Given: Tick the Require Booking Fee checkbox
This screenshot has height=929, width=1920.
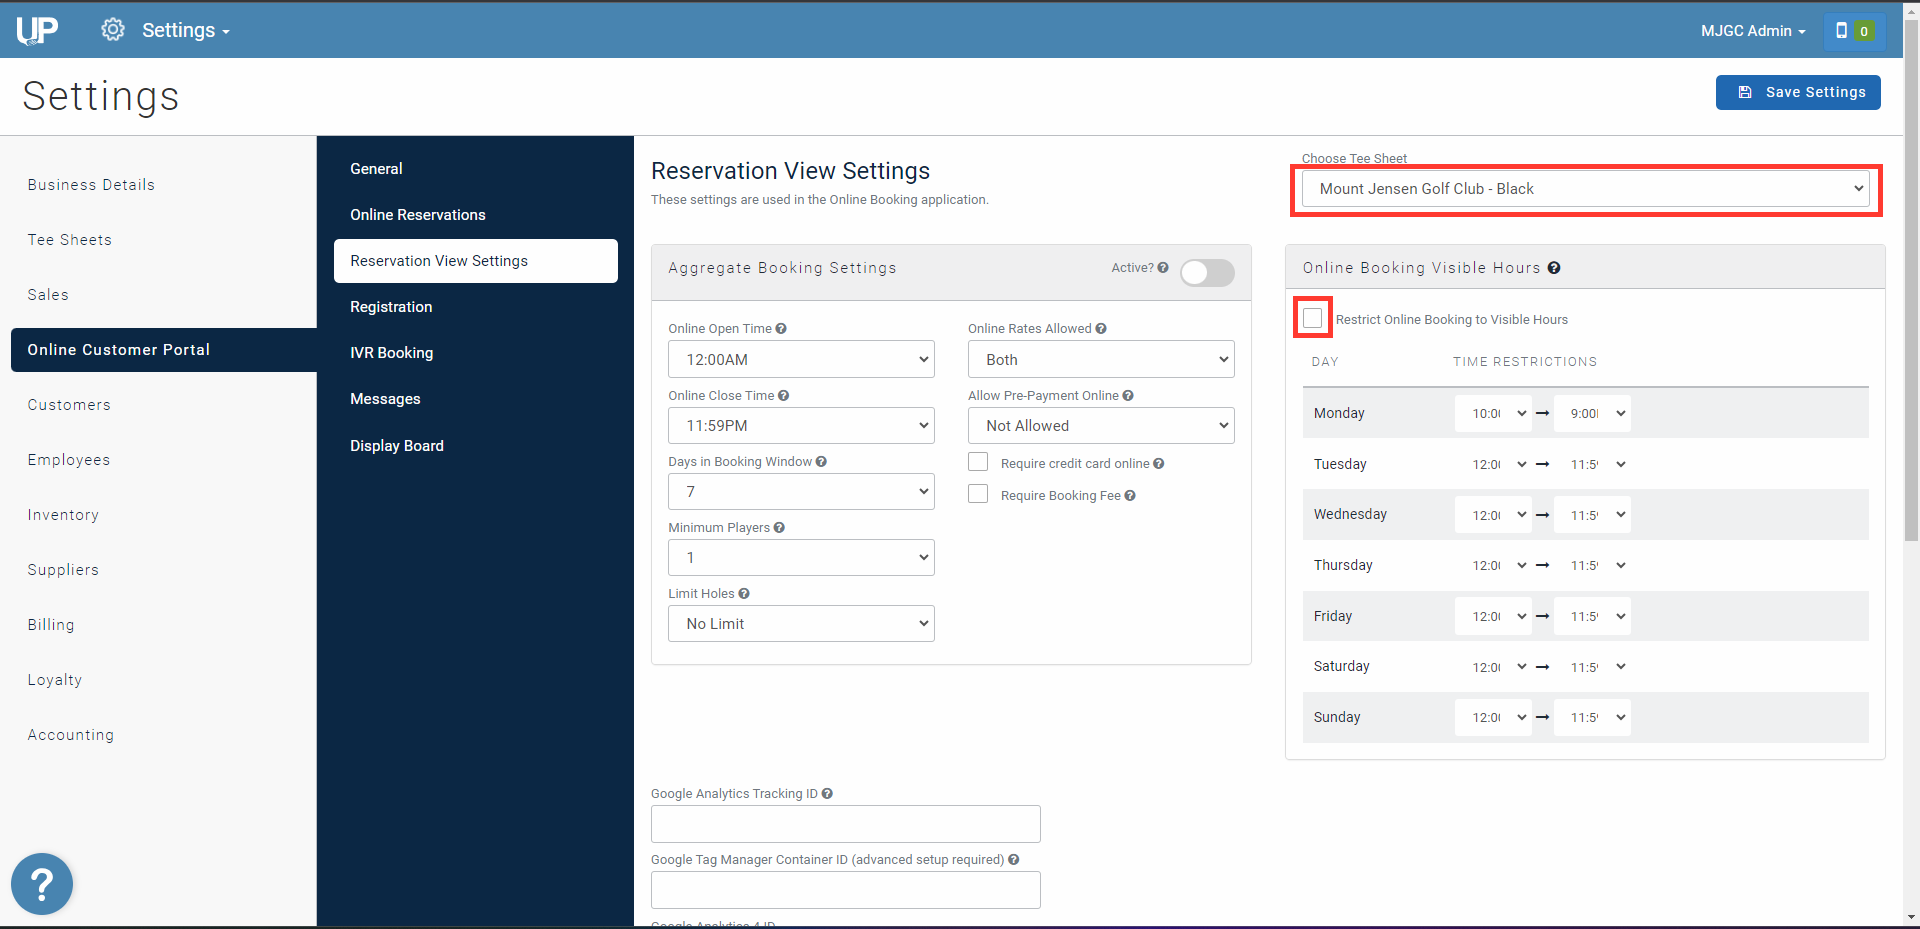Looking at the screenshot, I should (978, 494).
